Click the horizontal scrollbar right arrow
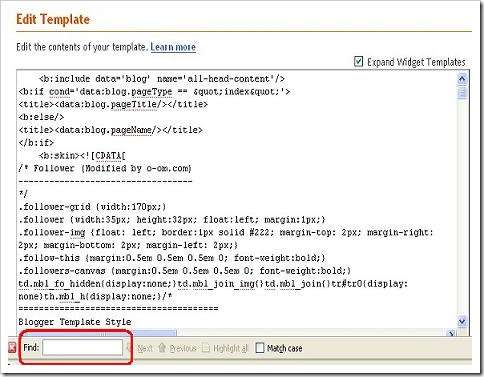484x377 pixels. click(x=451, y=333)
